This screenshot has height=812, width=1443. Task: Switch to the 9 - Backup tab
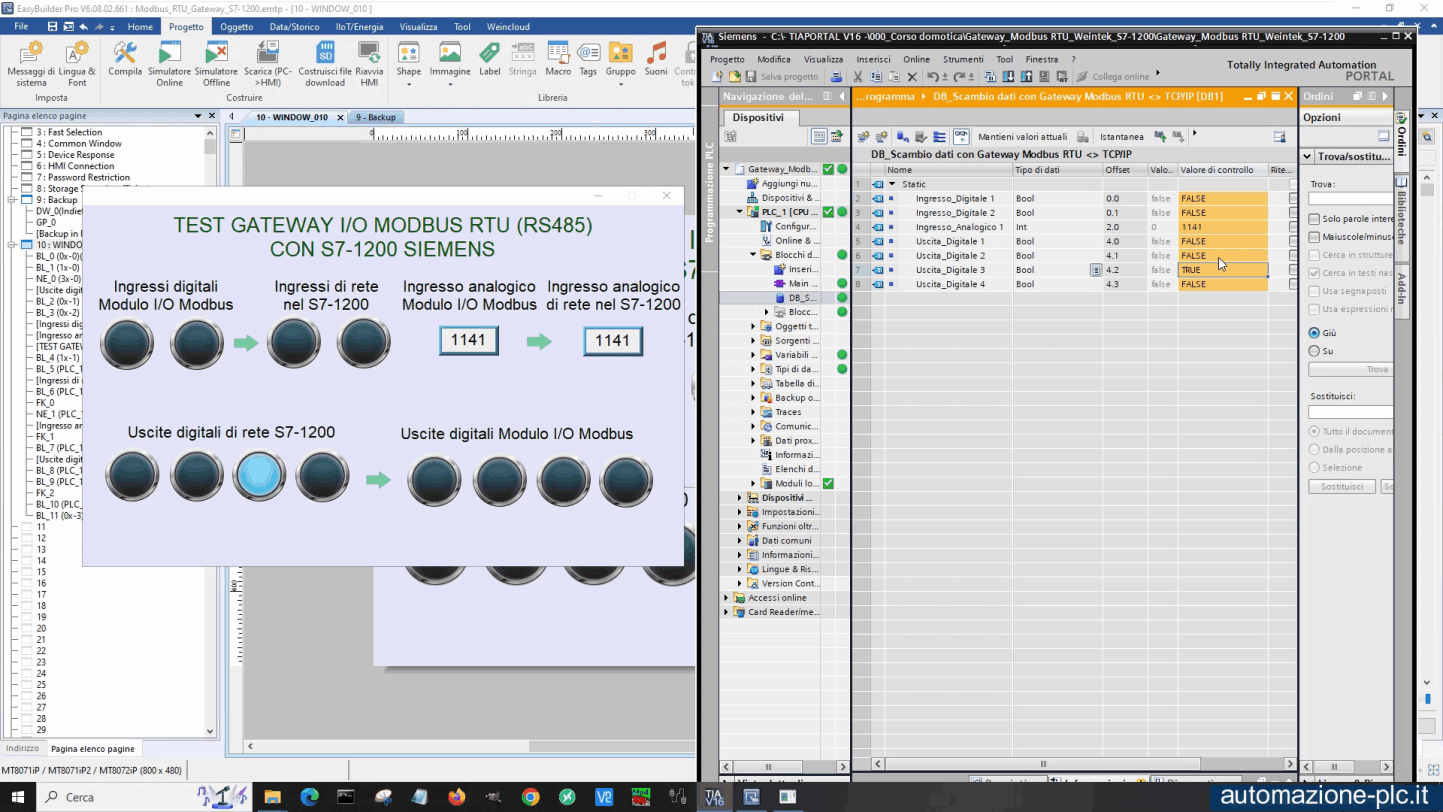375,117
